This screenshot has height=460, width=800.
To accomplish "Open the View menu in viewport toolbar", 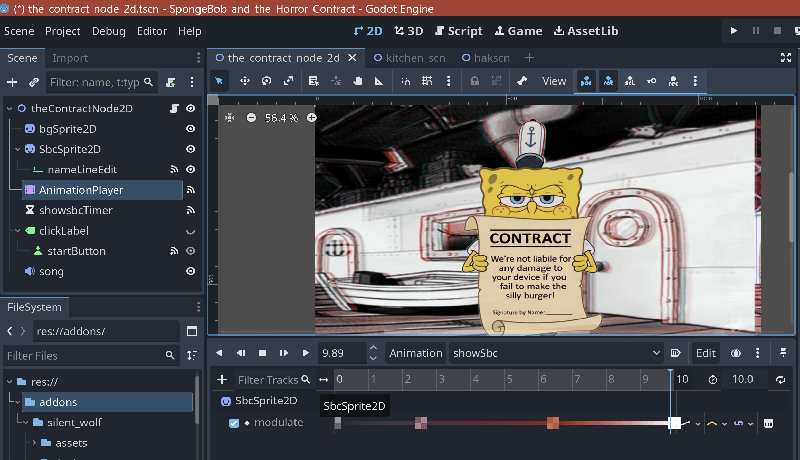I will point(554,81).
